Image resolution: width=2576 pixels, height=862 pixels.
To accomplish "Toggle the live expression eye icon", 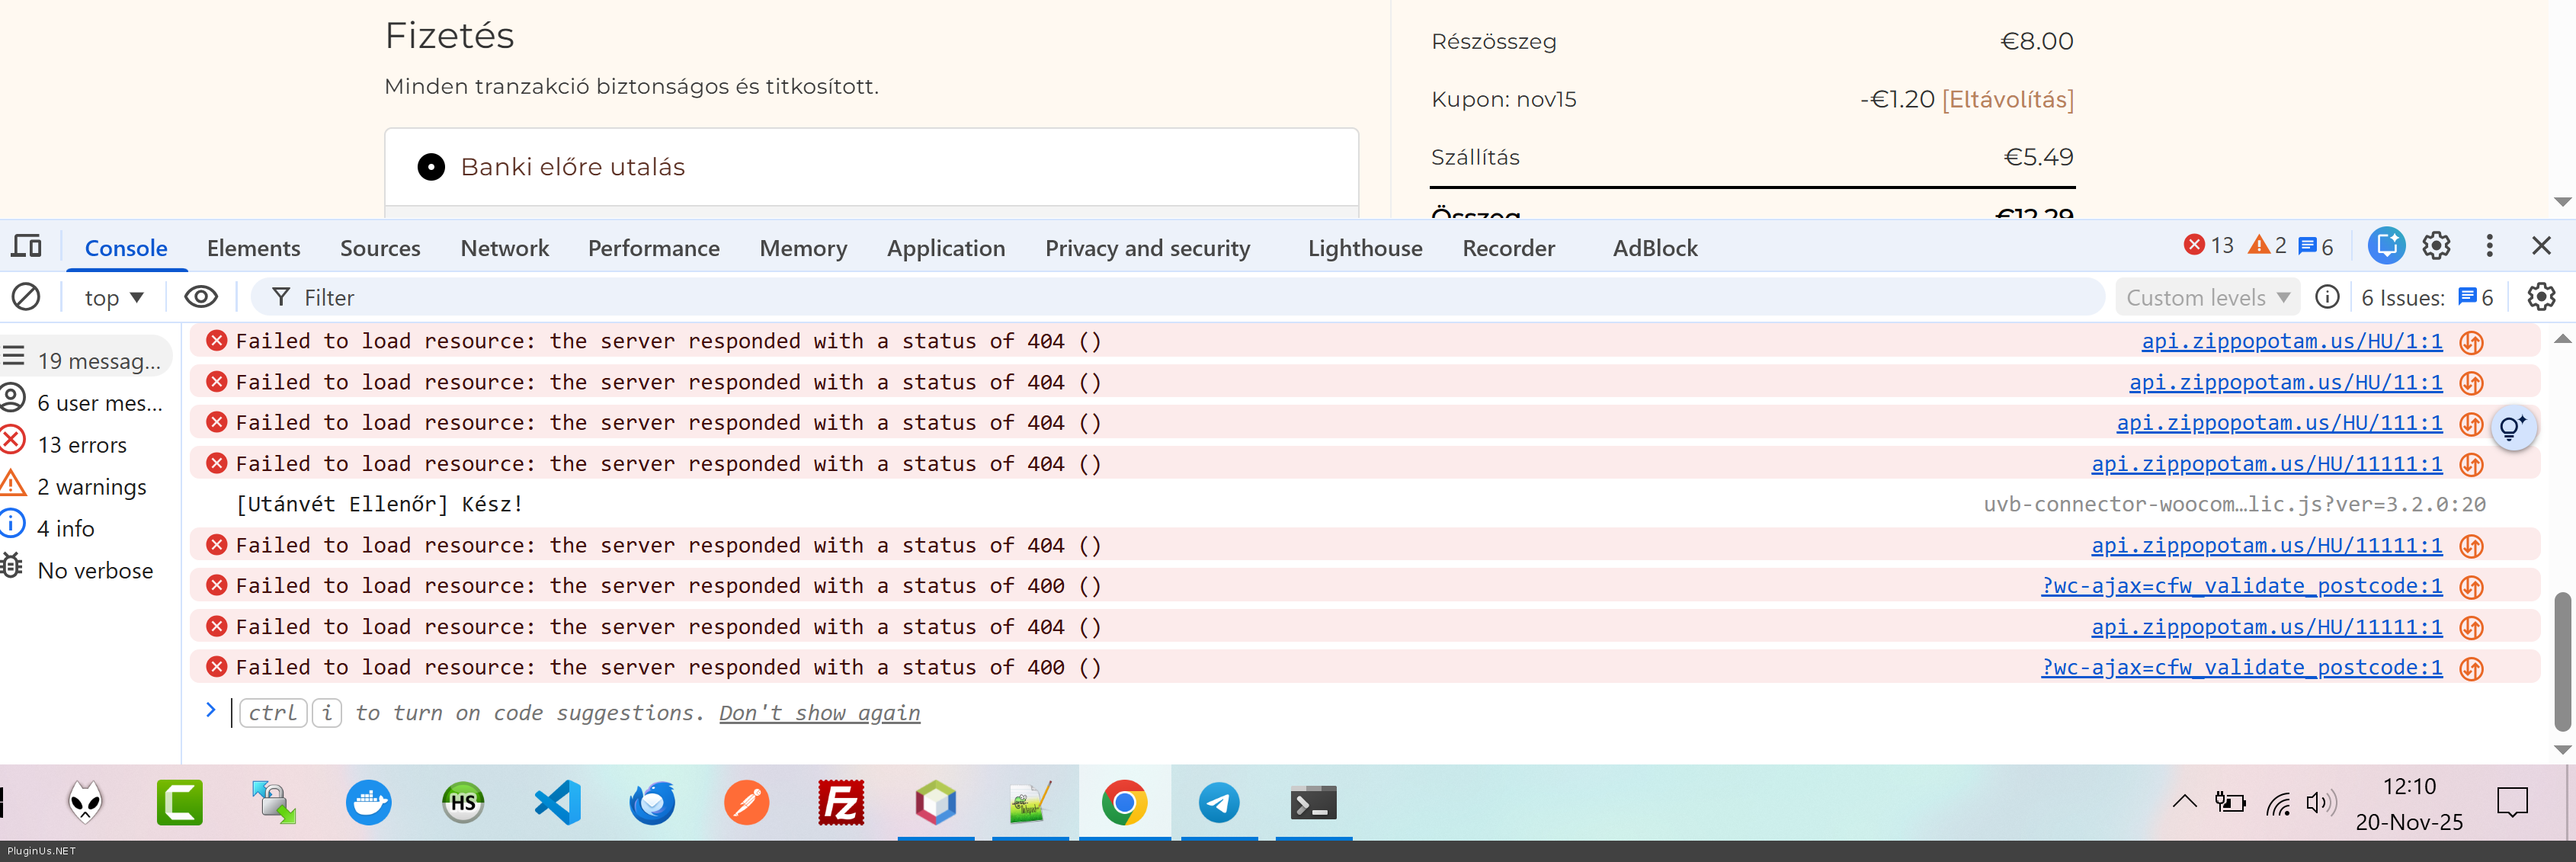I will click(201, 297).
